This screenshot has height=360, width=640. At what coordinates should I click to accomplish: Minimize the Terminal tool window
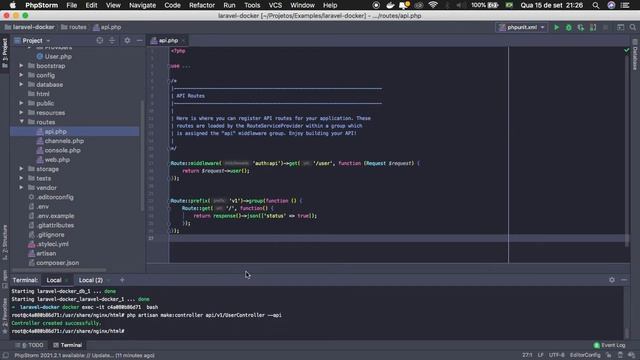click(x=624, y=280)
